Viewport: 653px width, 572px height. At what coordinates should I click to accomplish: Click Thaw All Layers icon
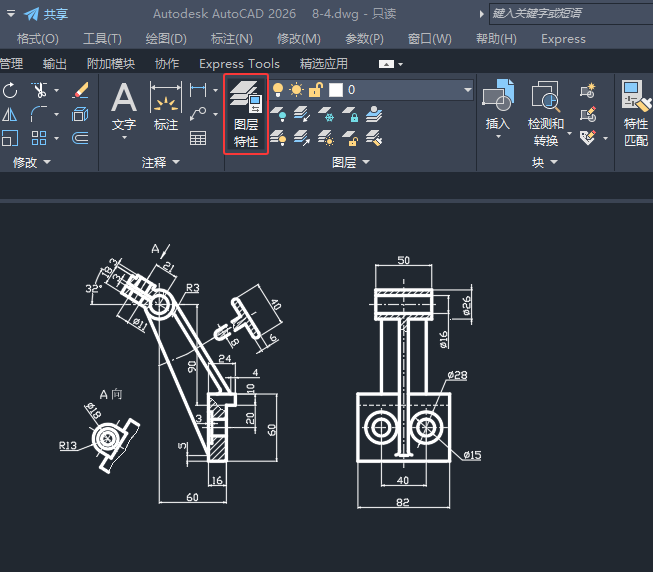(x=326, y=138)
